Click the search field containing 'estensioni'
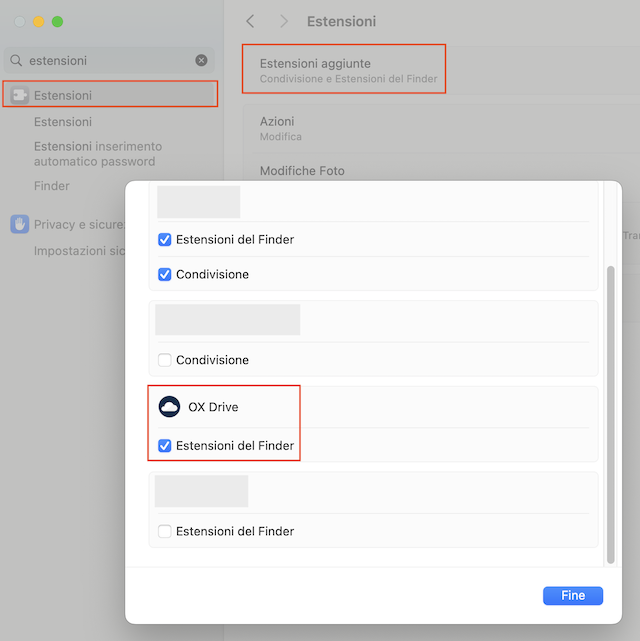Image resolution: width=640 pixels, height=641 pixels. click(109, 61)
